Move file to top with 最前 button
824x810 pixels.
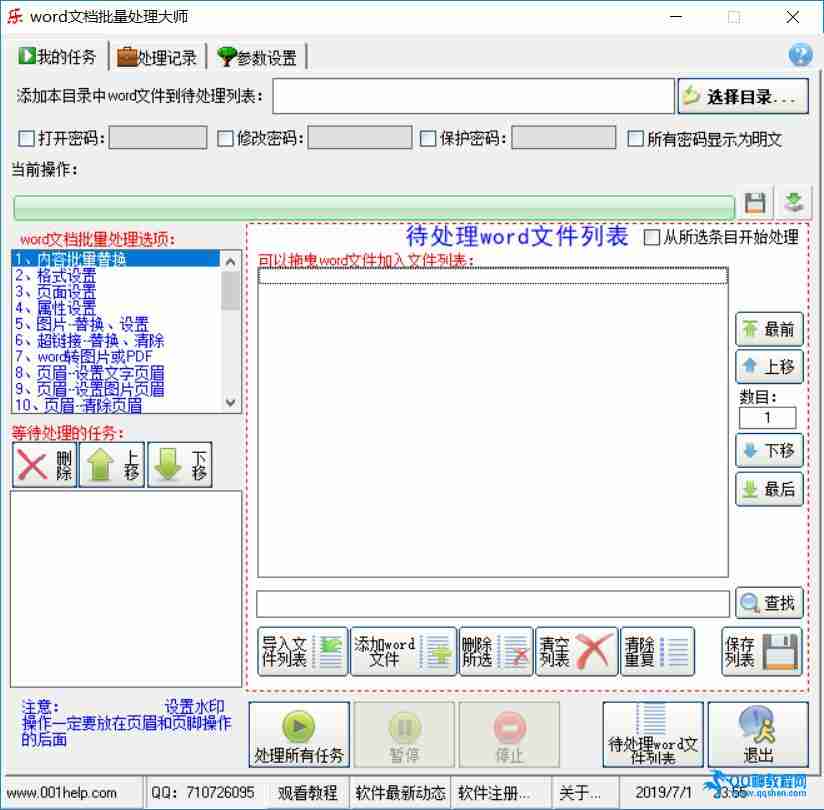[769, 329]
